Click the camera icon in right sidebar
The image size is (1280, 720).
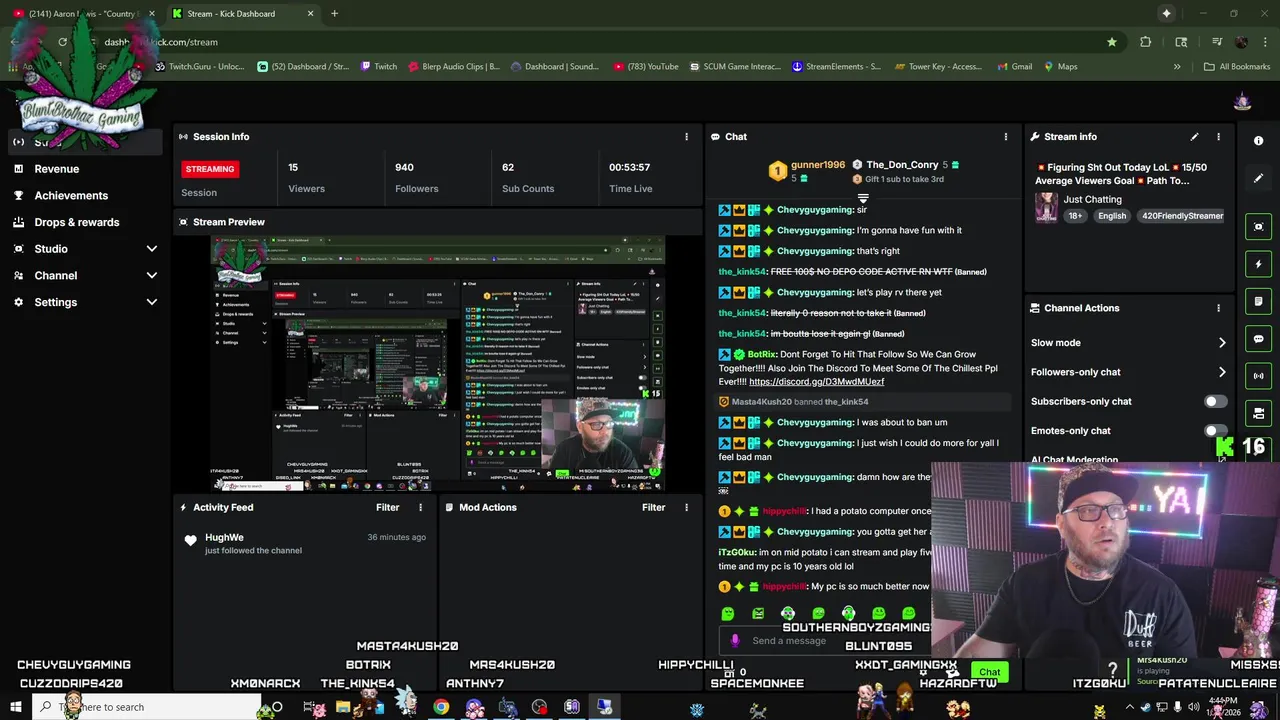[1259, 413]
